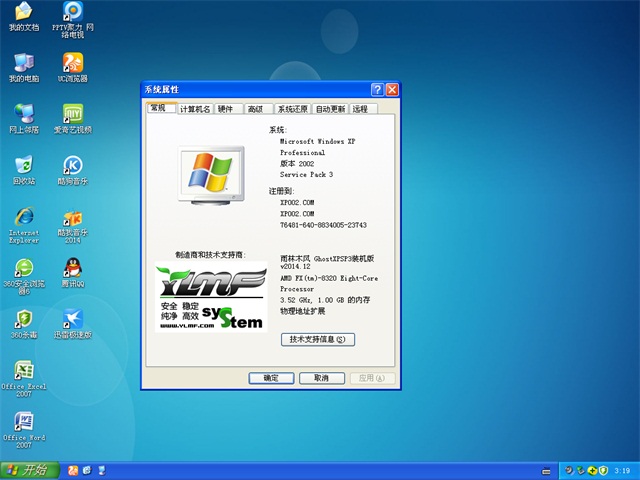This screenshot has height=480, width=640.
Task: Go to the 远程 tab
Action: click(360, 109)
